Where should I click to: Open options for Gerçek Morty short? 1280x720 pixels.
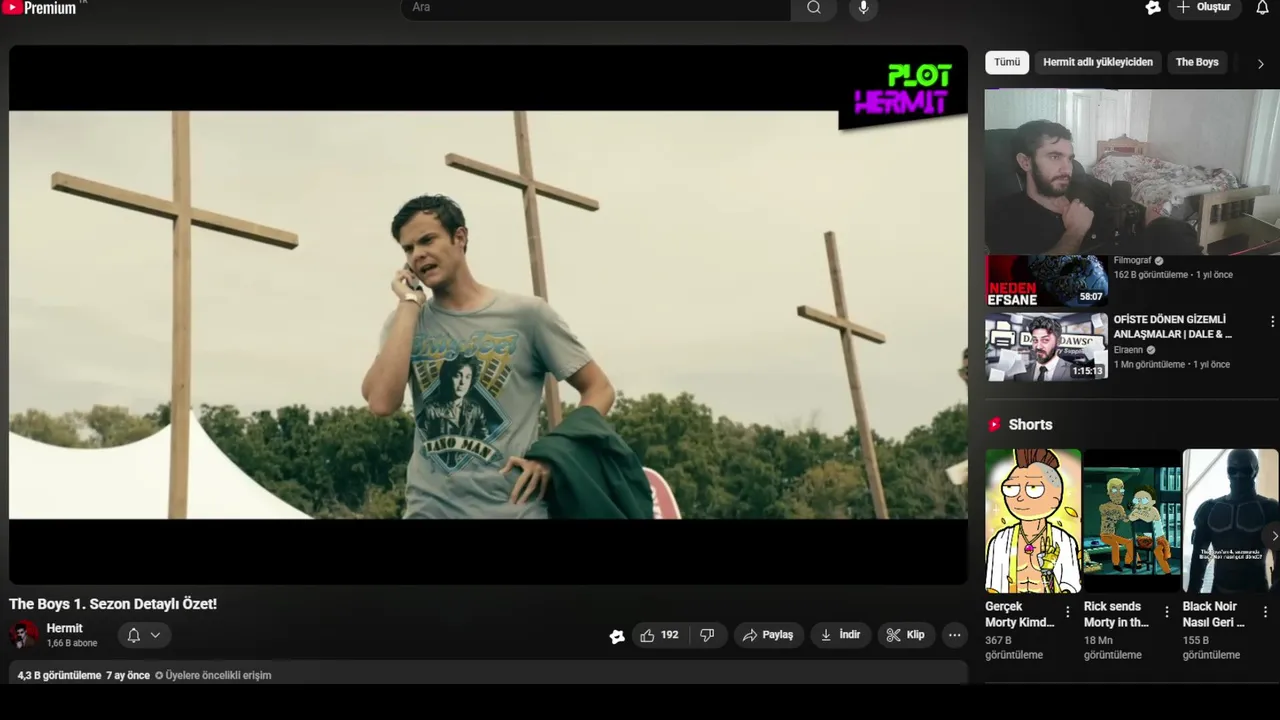click(1067, 612)
